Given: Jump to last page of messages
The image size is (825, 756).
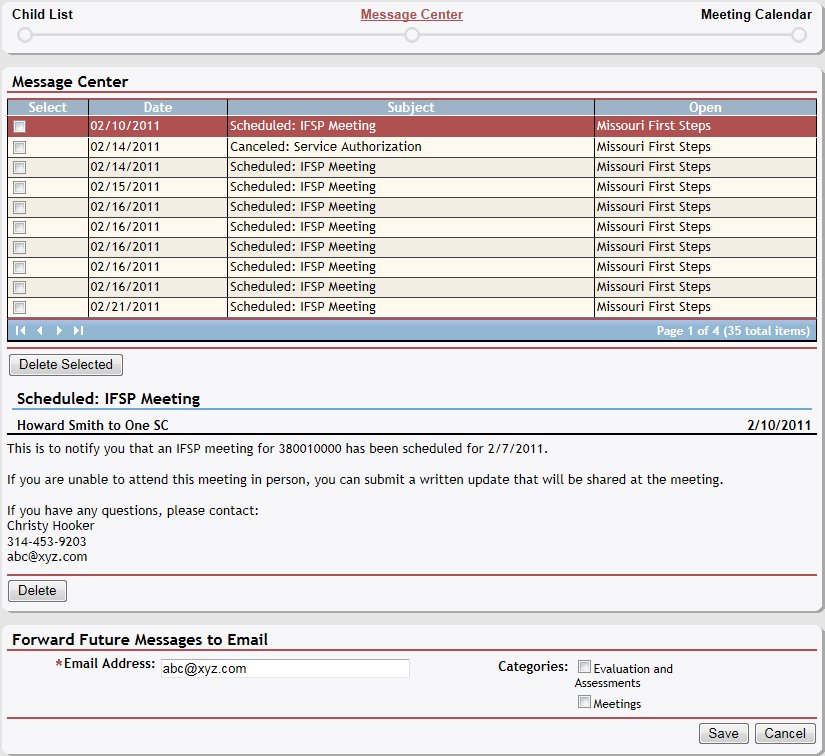Looking at the screenshot, I should (x=78, y=330).
